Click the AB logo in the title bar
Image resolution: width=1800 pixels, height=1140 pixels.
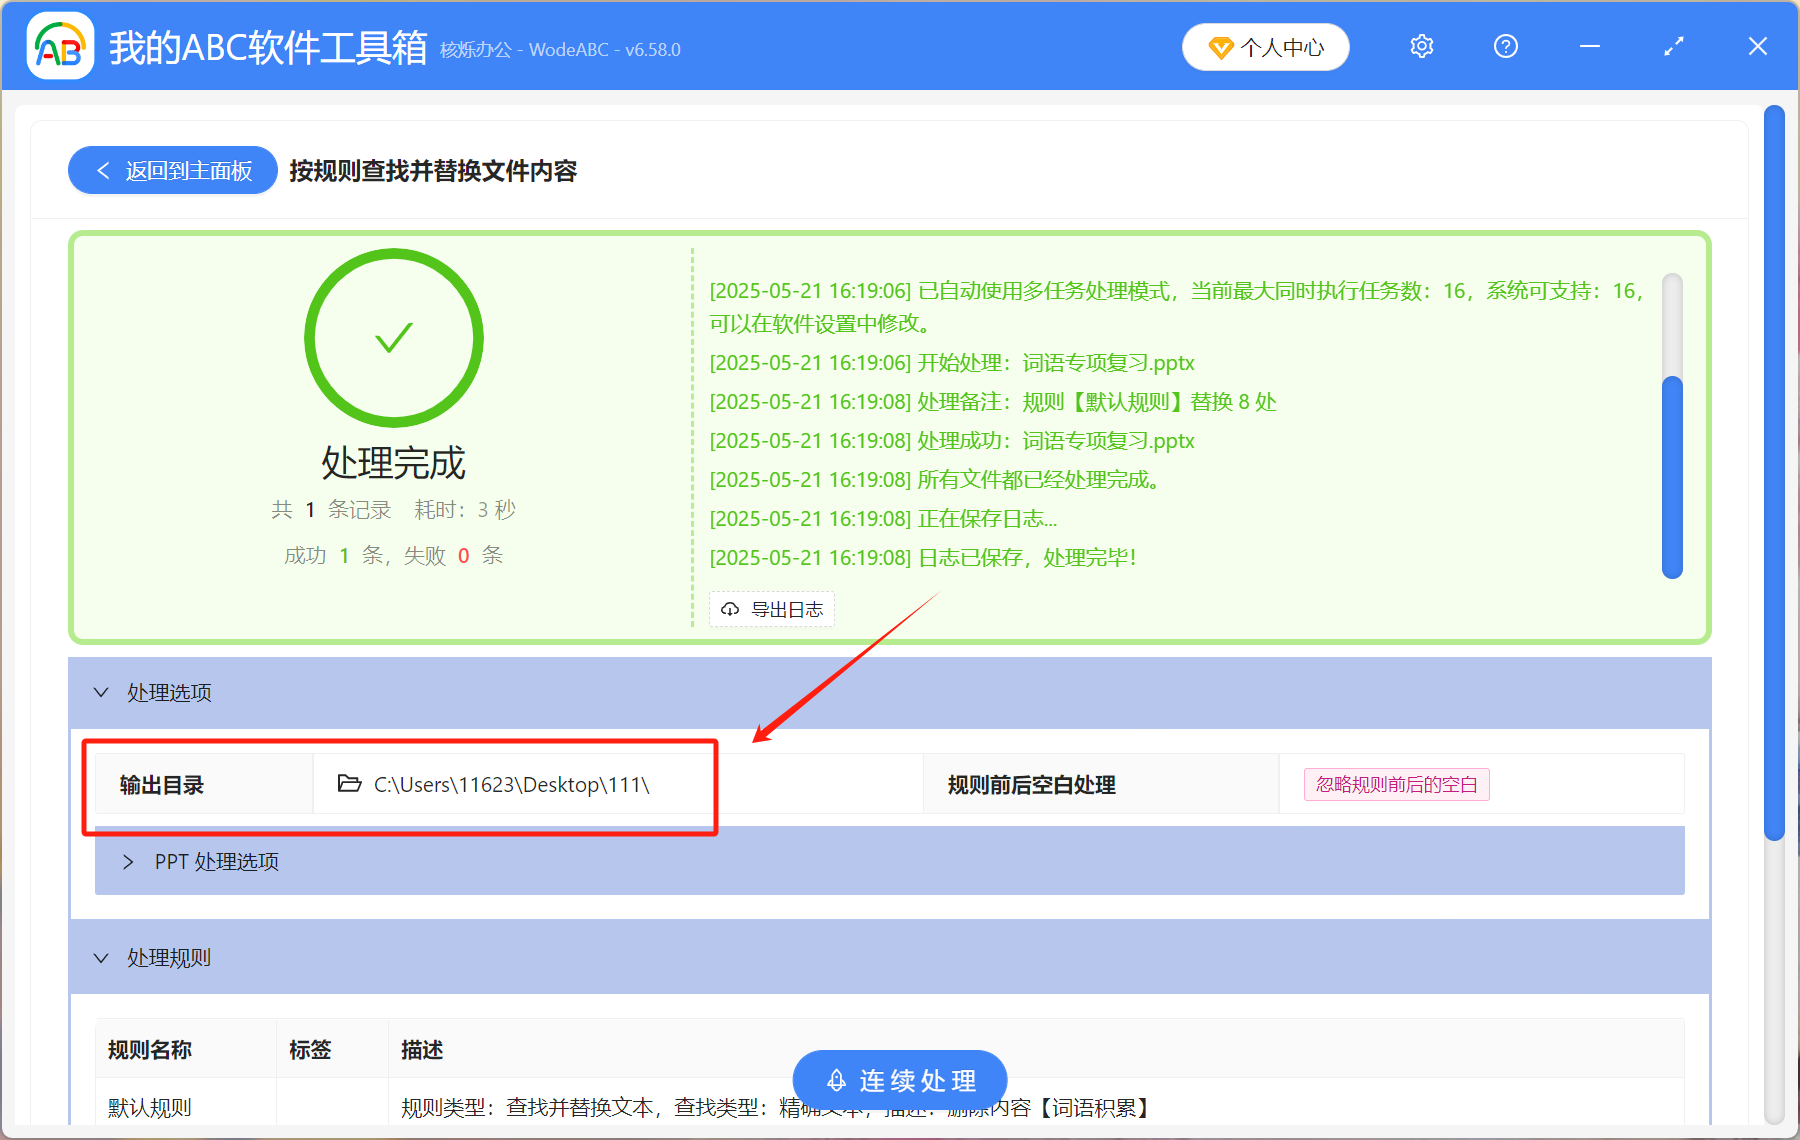[59, 46]
